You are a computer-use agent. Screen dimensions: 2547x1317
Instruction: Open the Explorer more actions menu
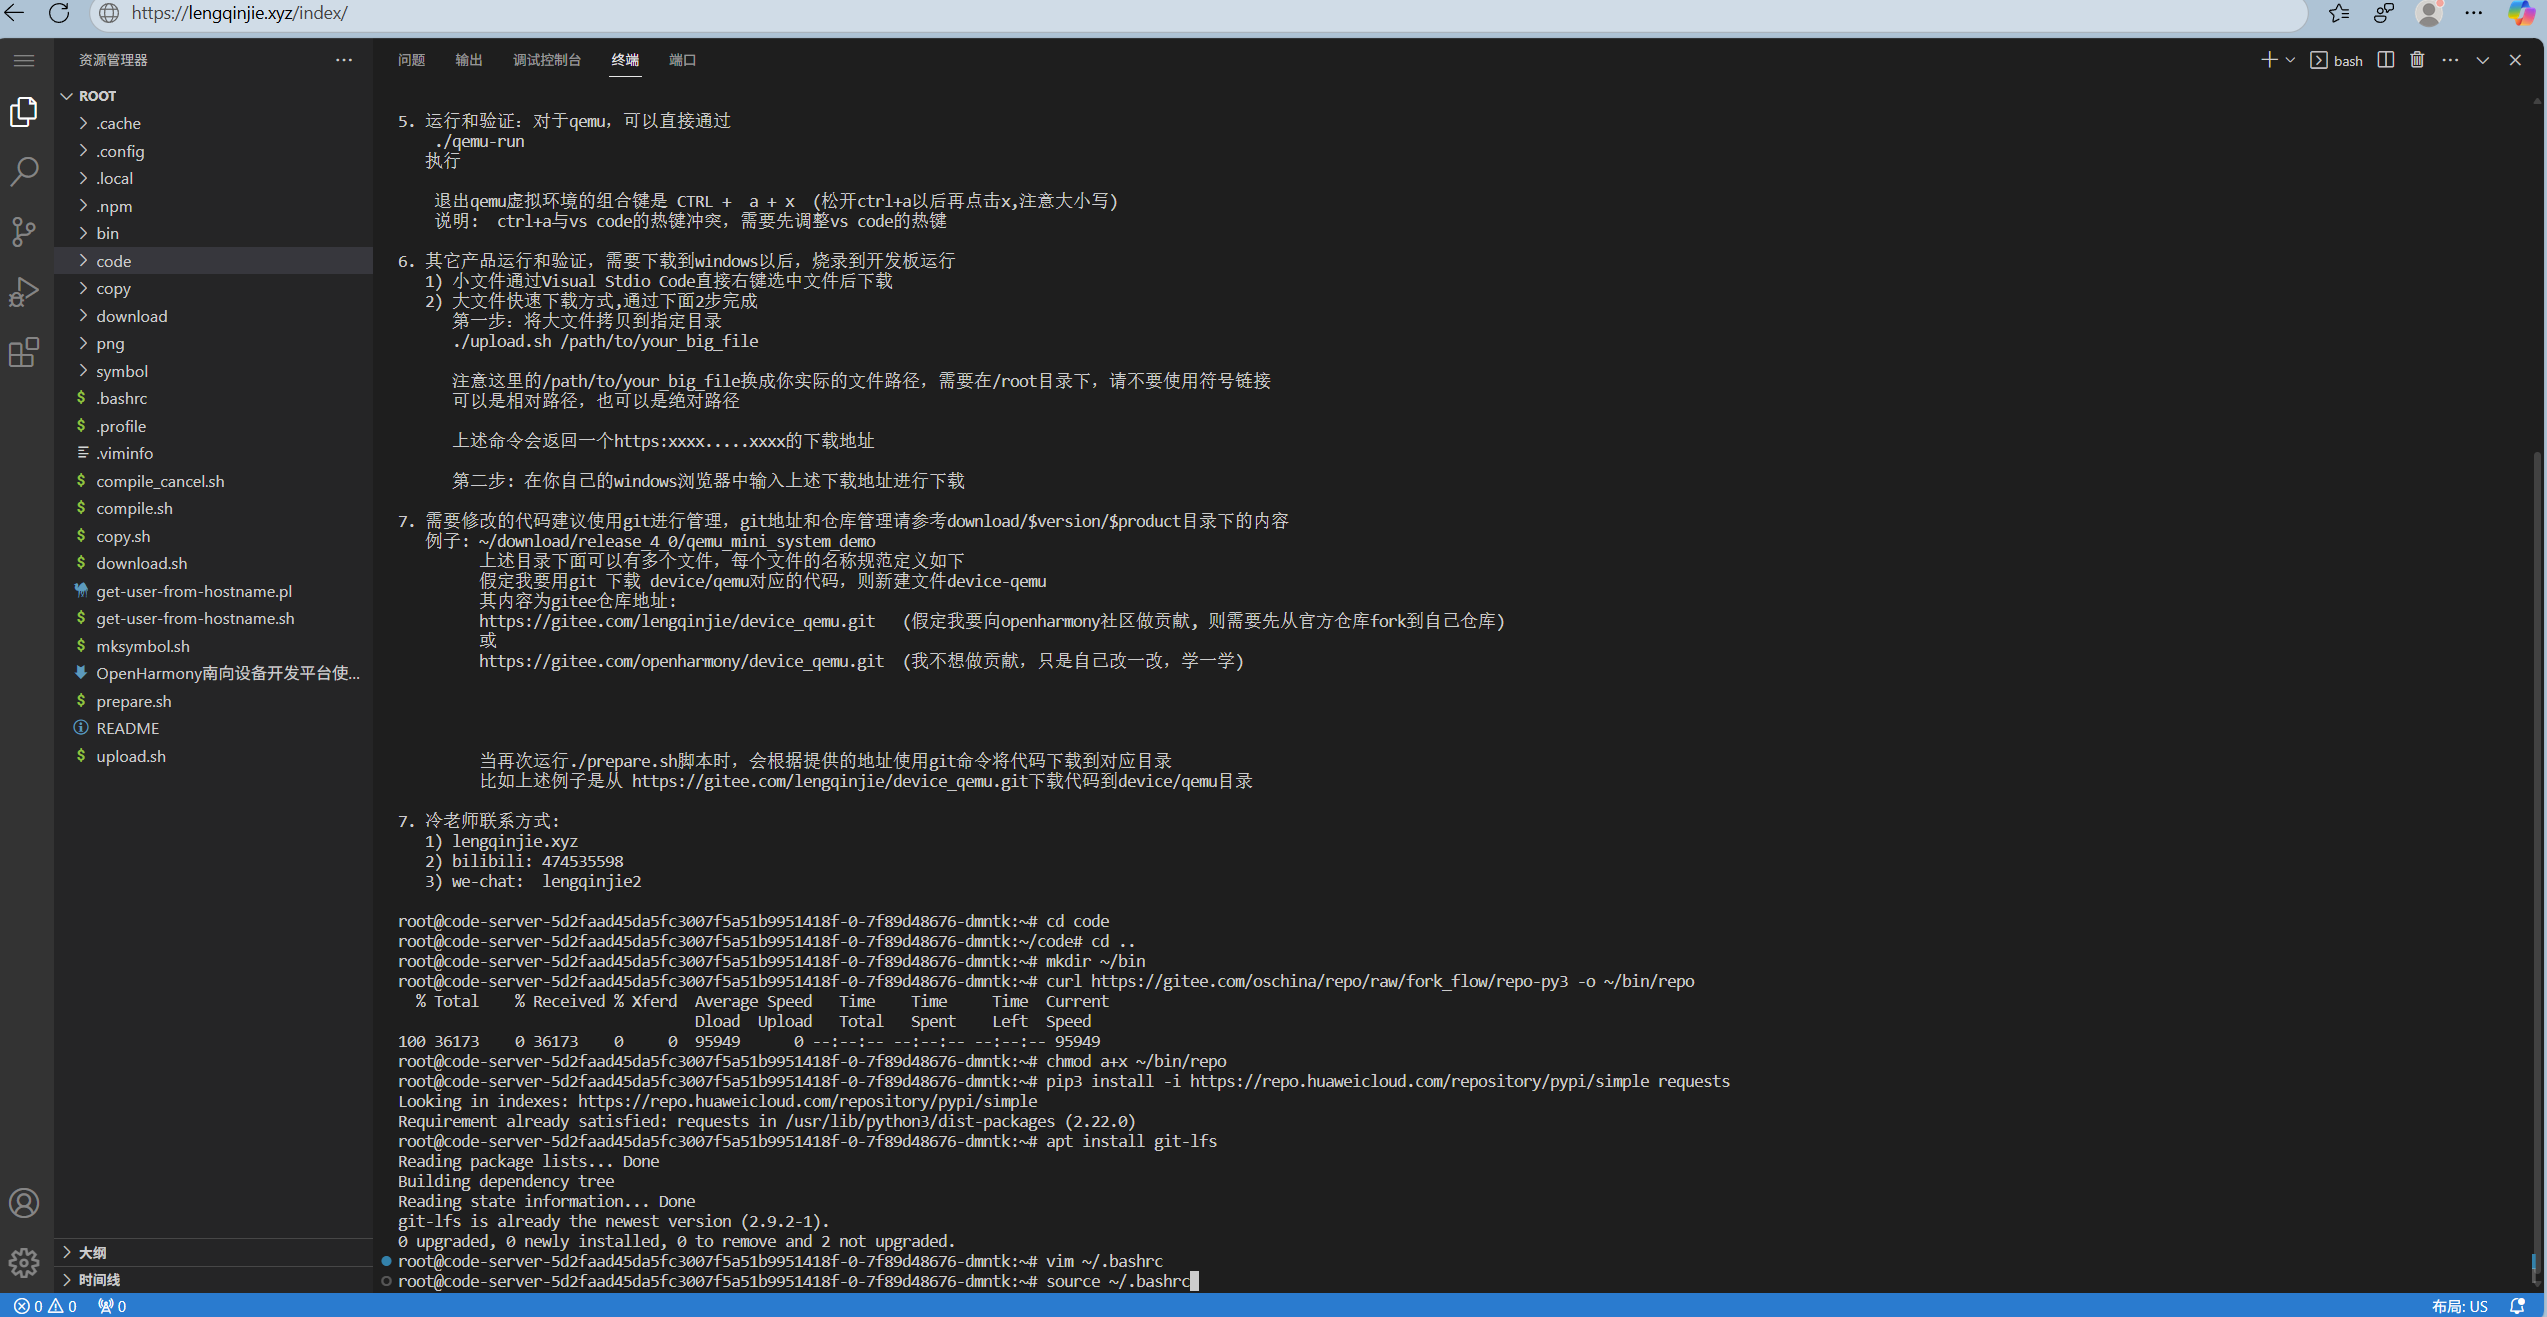(344, 60)
